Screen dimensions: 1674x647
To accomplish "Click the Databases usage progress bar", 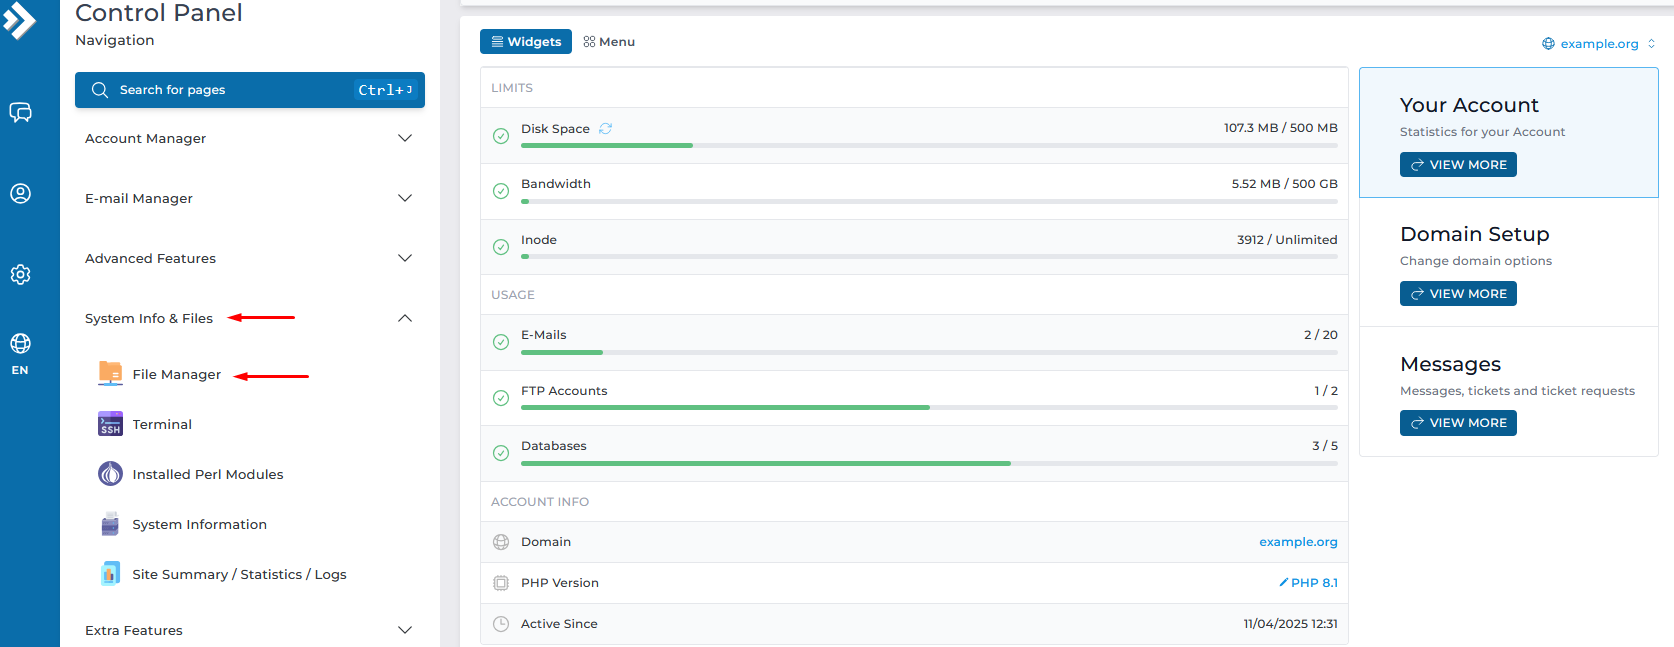I will (928, 464).
